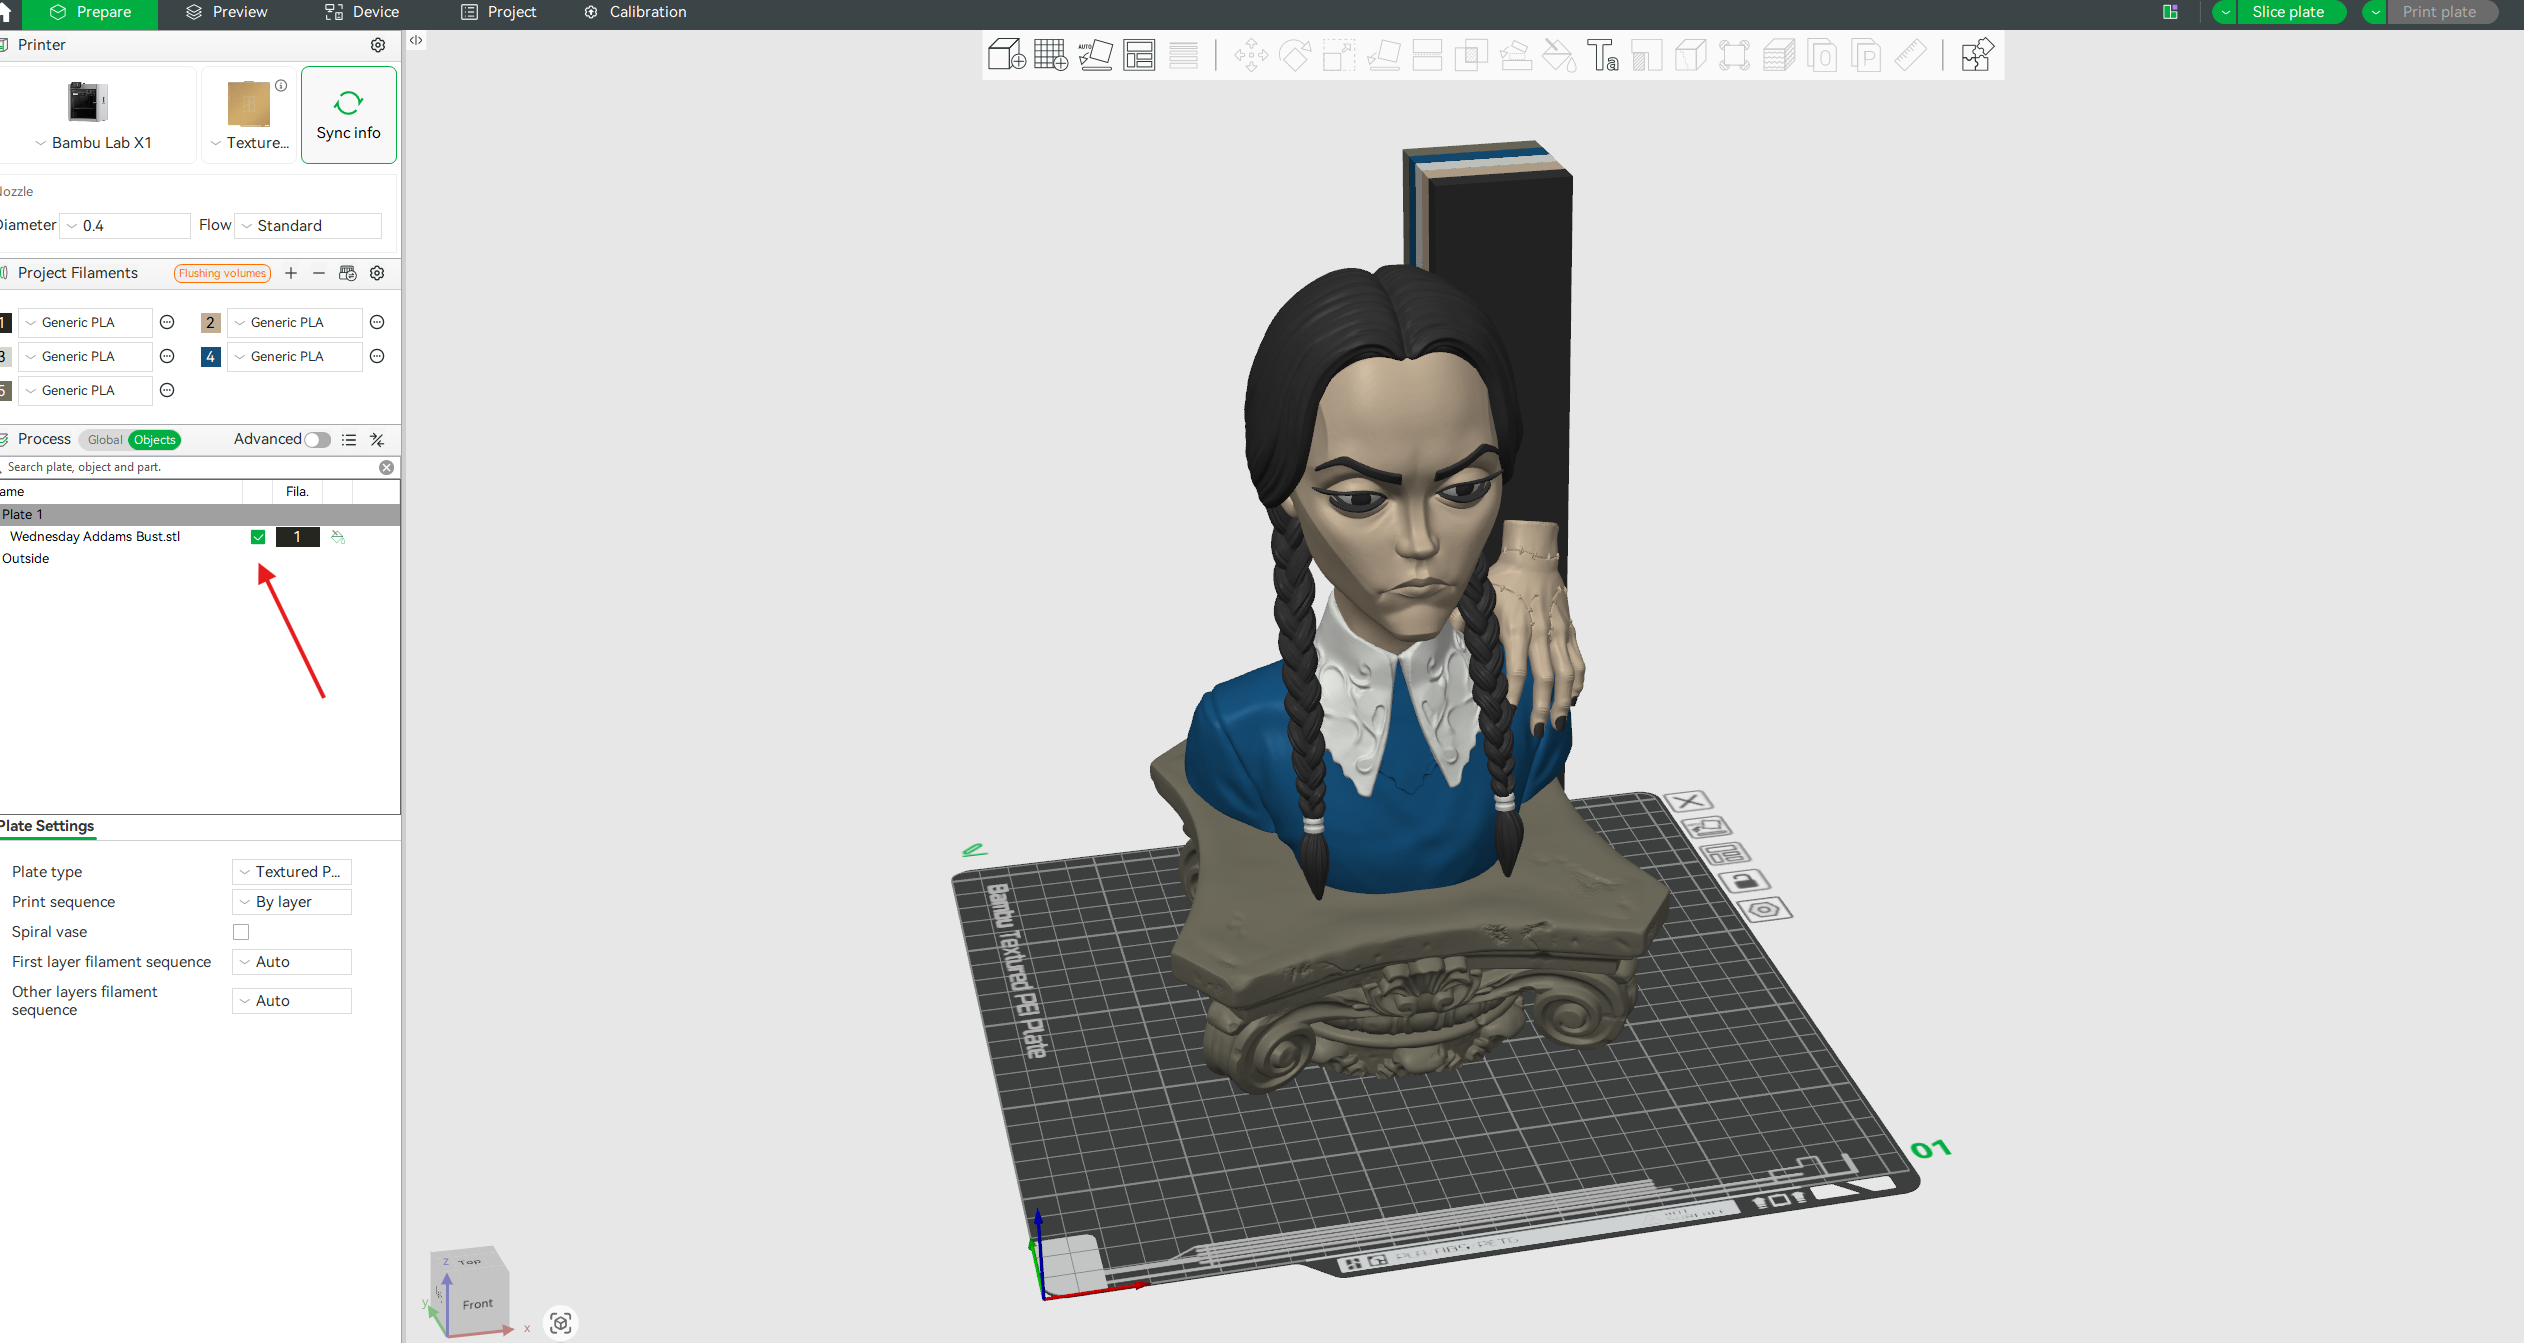Screen dimensions: 2524x1343
Task: Enable the Spiral vase checkbox
Action: [241, 932]
